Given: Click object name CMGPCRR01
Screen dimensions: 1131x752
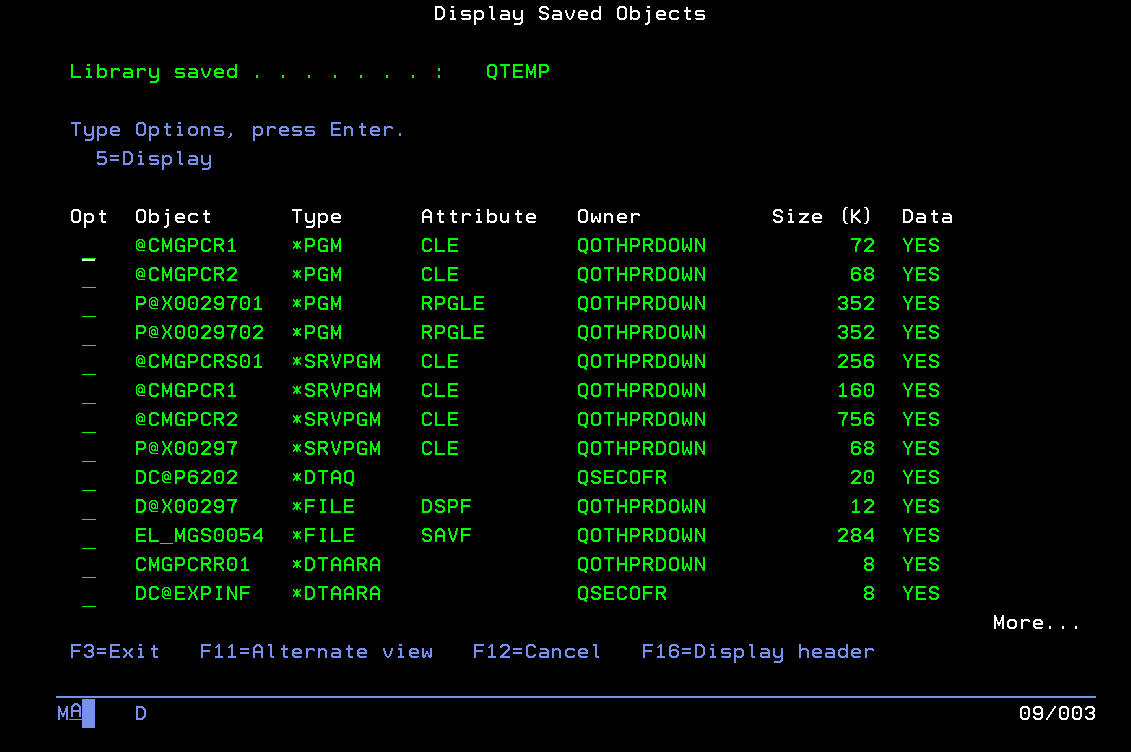Looking at the screenshot, I should 193,565.
